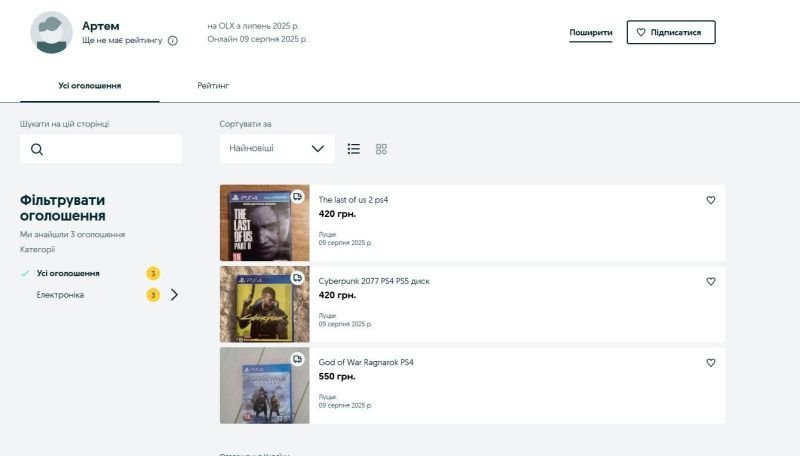800x456 pixels.
Task: Switch to list view layout
Action: (354, 149)
